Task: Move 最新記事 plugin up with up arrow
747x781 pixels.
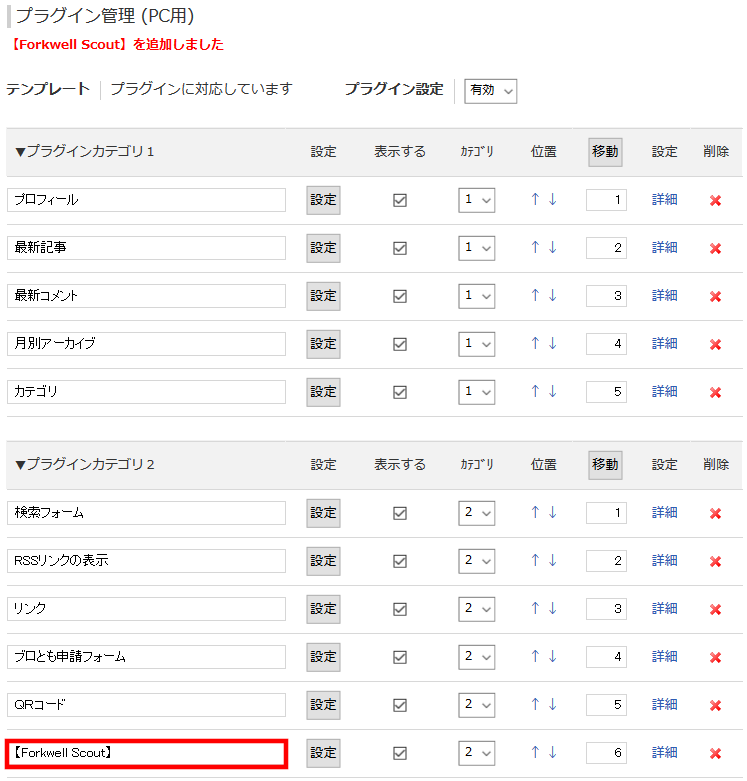Action: [x=535, y=247]
